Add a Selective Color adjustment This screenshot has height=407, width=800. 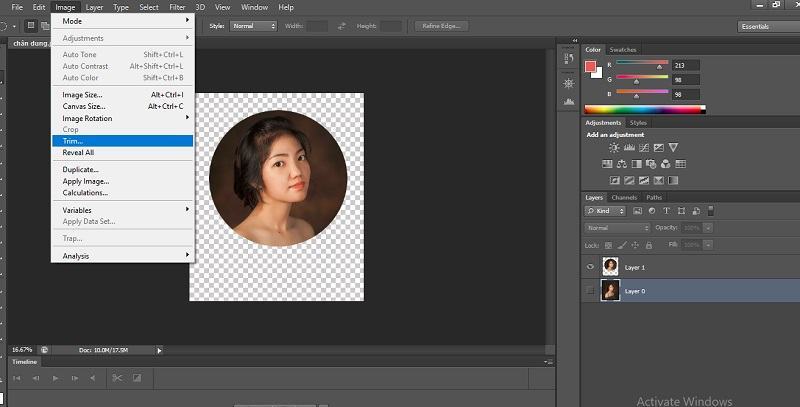[x=659, y=180]
